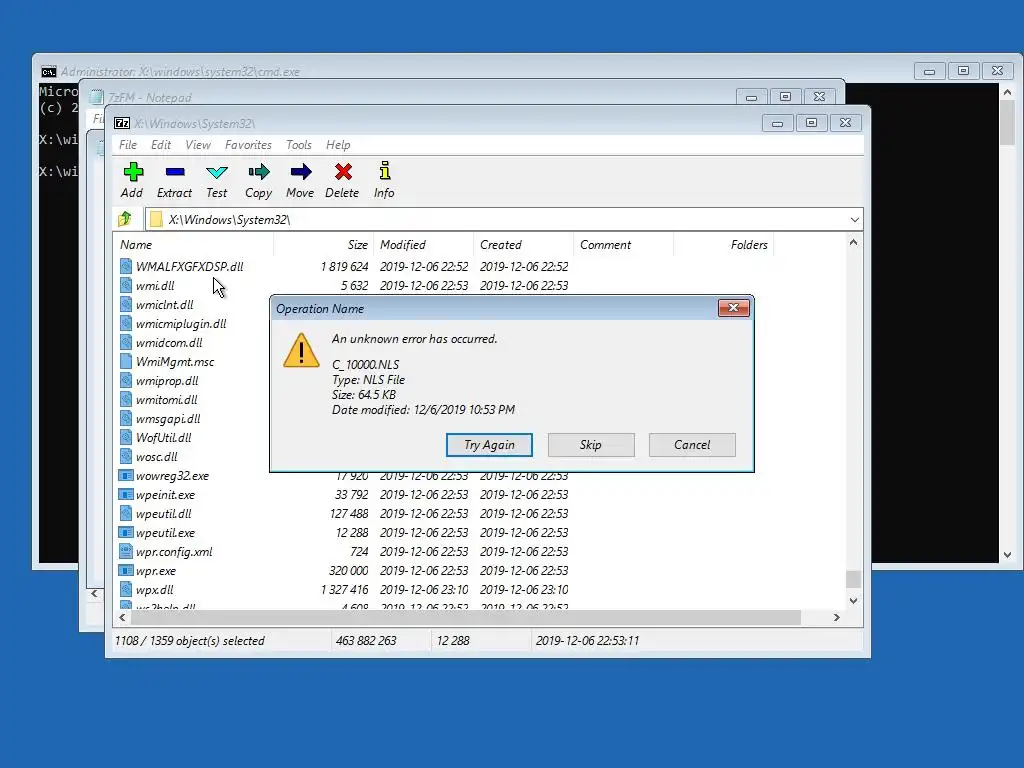
Task: Click cmd window scroll up arrow
Action: (x=1008, y=93)
